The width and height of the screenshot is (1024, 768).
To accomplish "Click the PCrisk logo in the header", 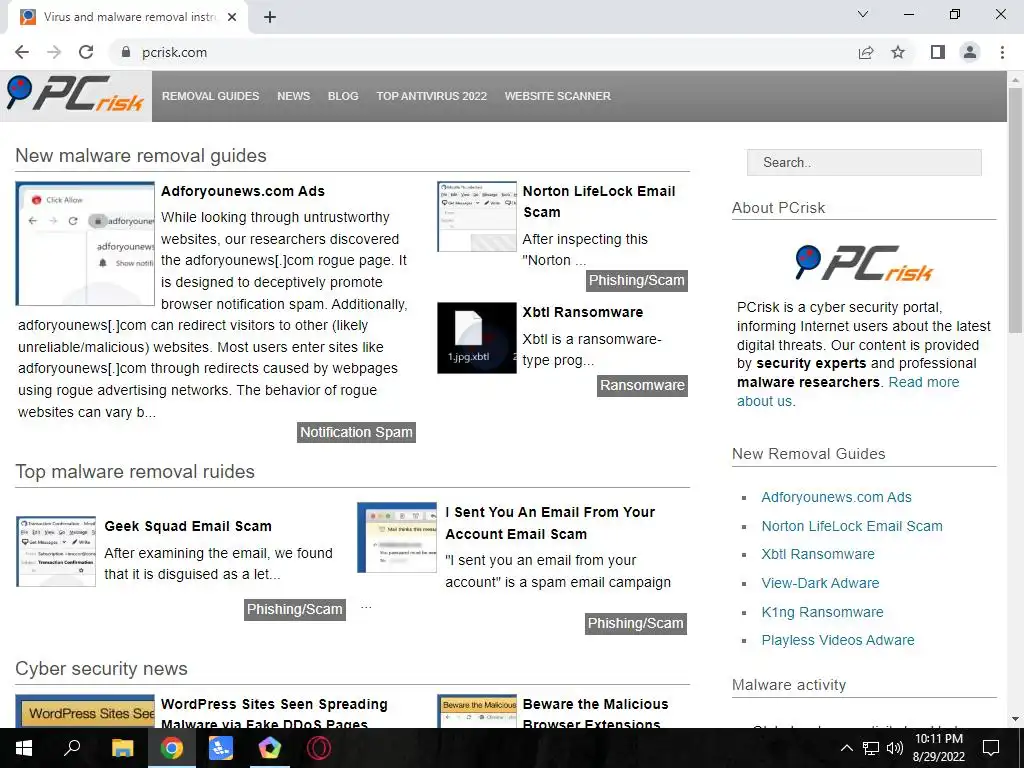I will pyautogui.click(x=76, y=95).
